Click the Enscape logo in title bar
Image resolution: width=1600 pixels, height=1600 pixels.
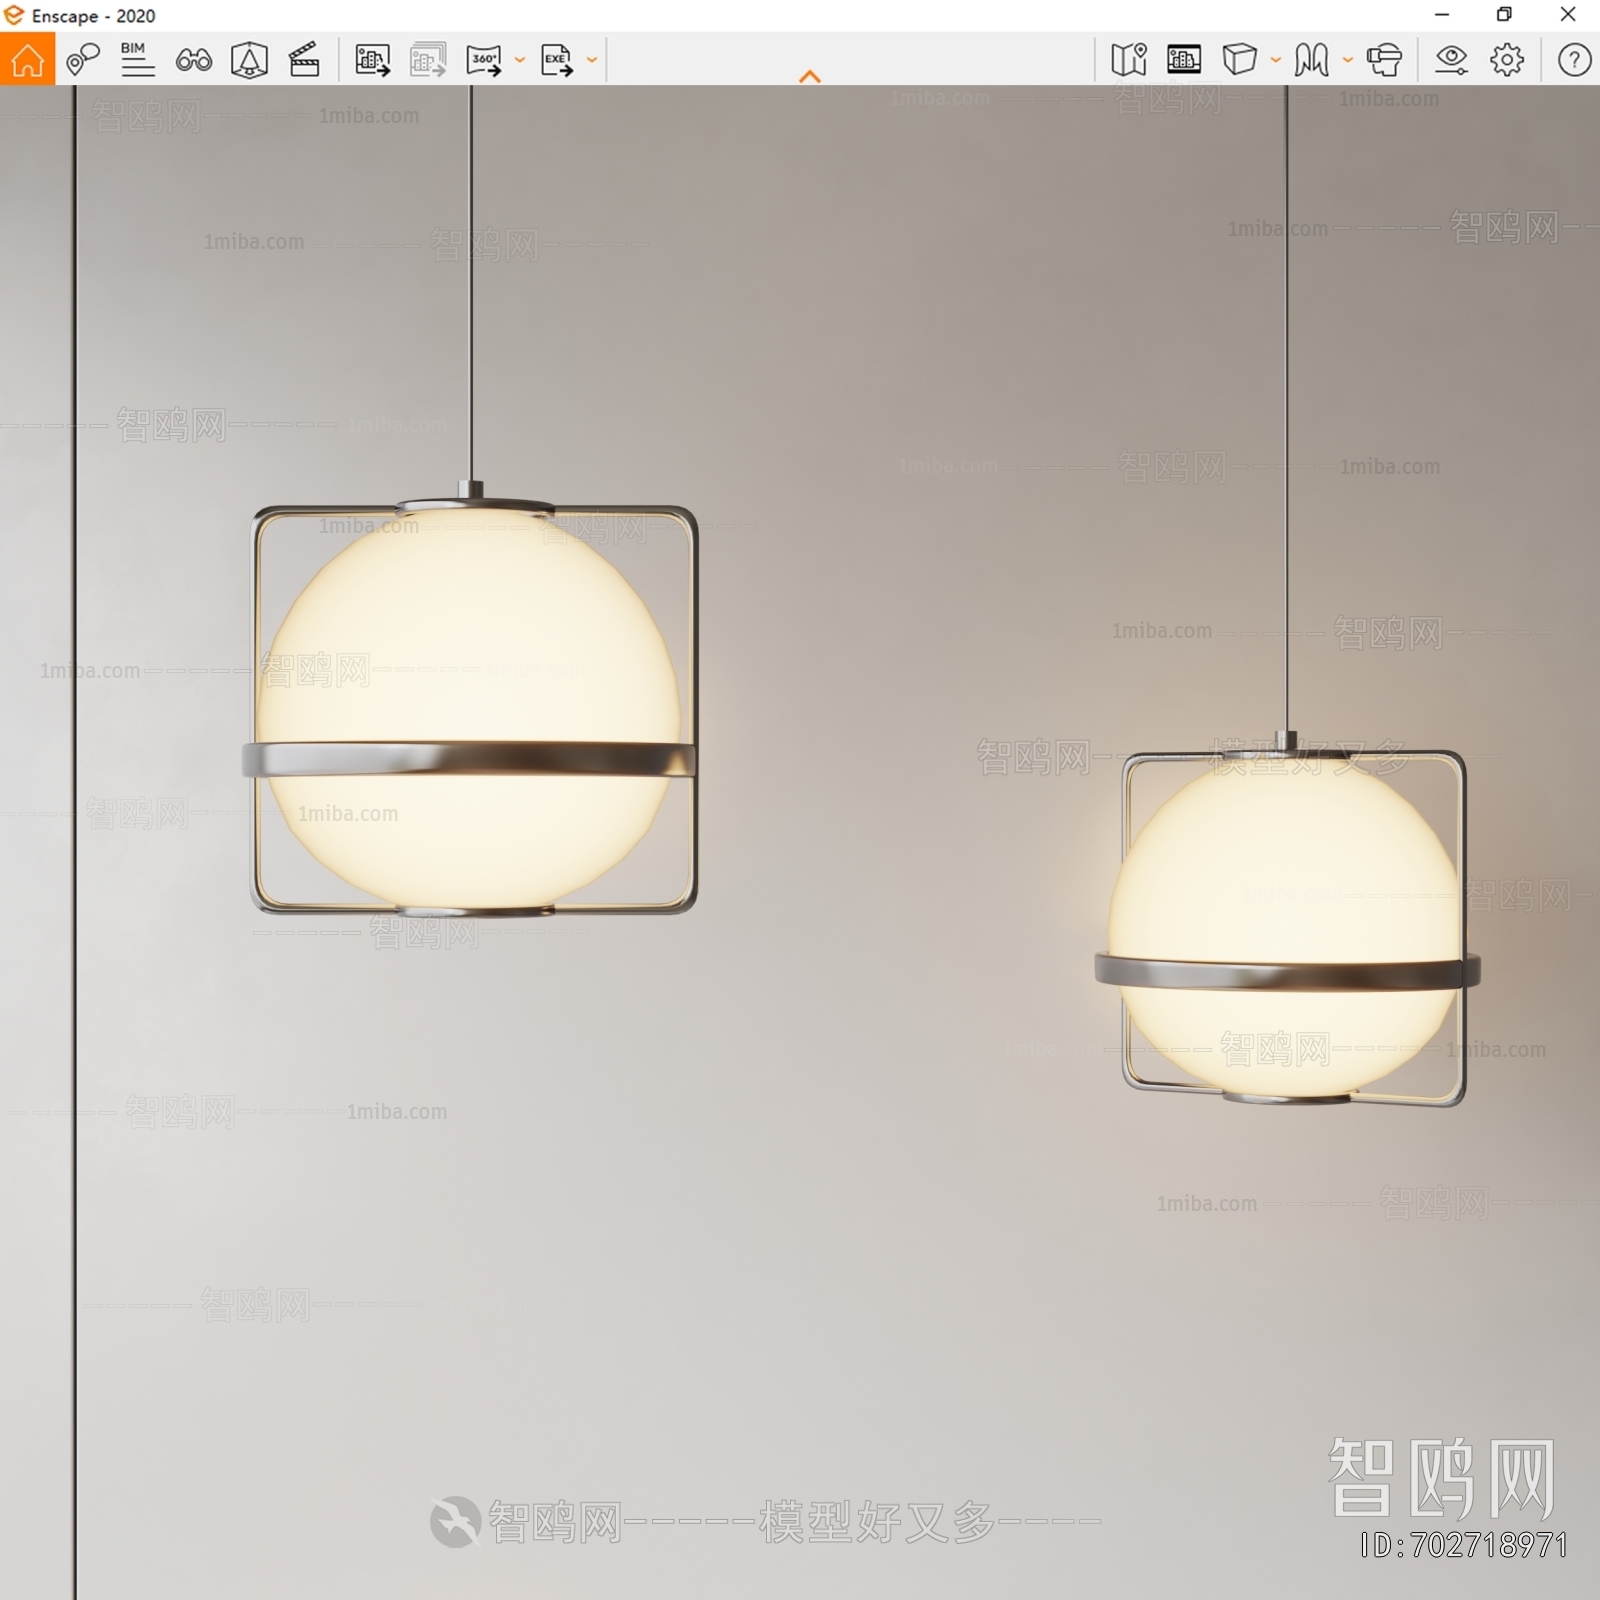coord(14,16)
